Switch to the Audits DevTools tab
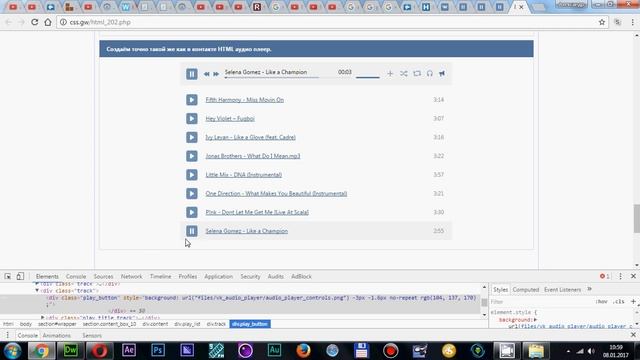This screenshot has width=640, height=360. click(x=276, y=276)
